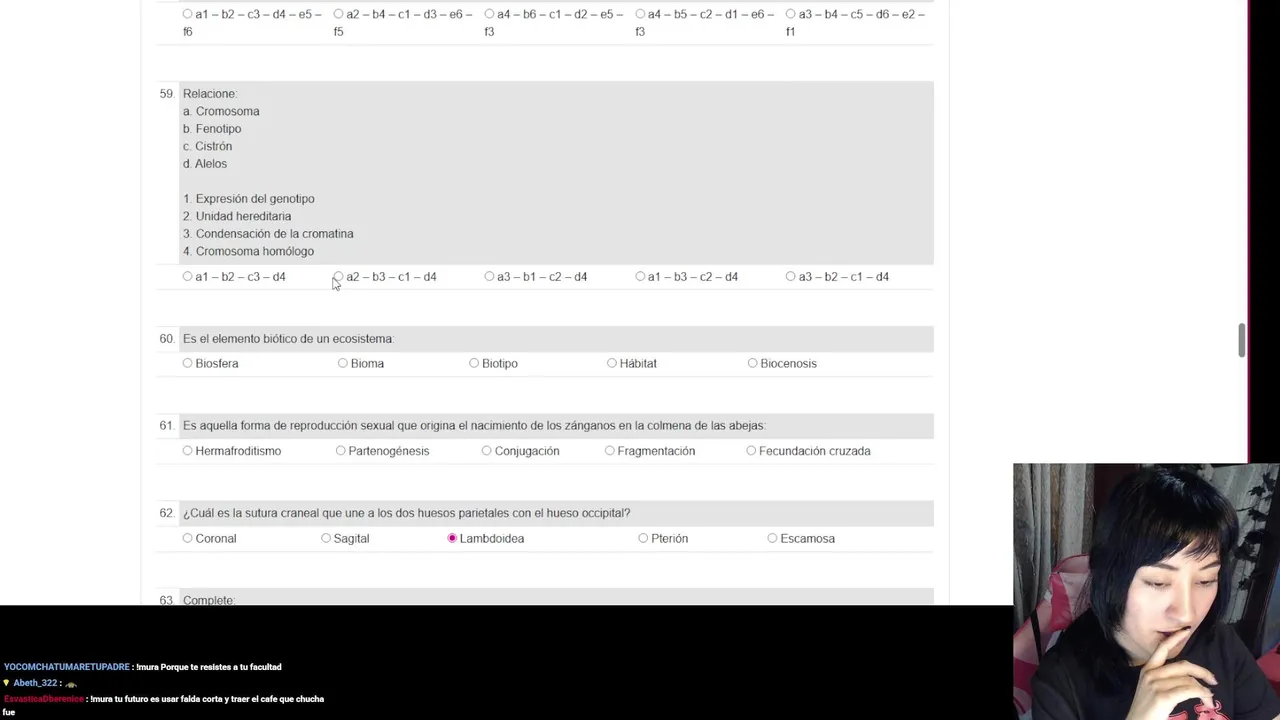The image size is (1280, 720).
Task: Select option a2 – b3 – c1 – d4 for question 59
Action: [x=338, y=277]
